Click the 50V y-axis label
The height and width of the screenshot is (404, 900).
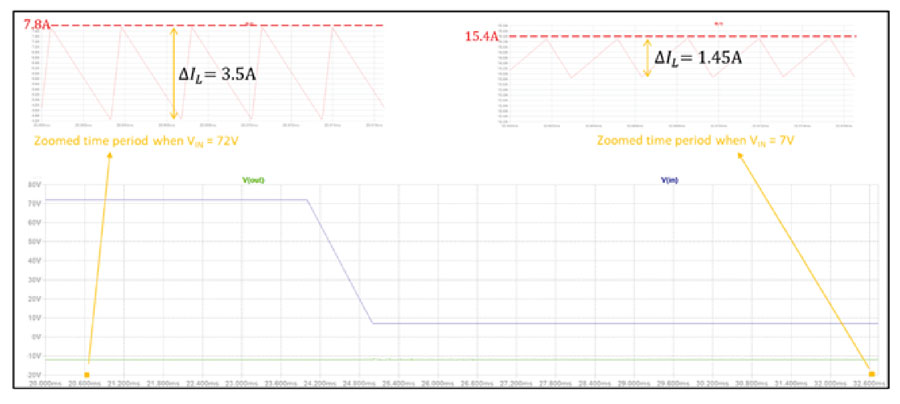click(x=34, y=242)
